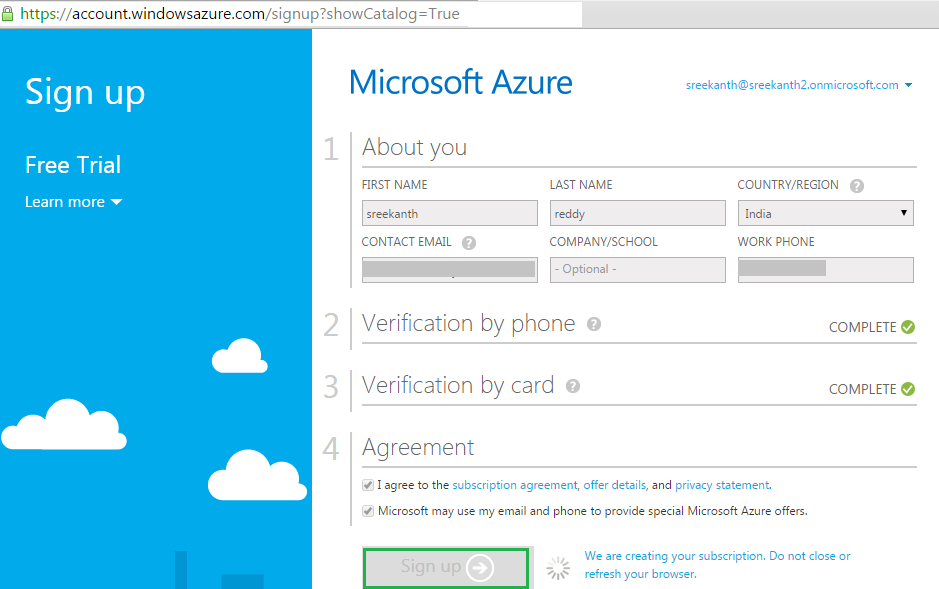
Task: Click the Last Name field containing reddy
Action: click(638, 213)
